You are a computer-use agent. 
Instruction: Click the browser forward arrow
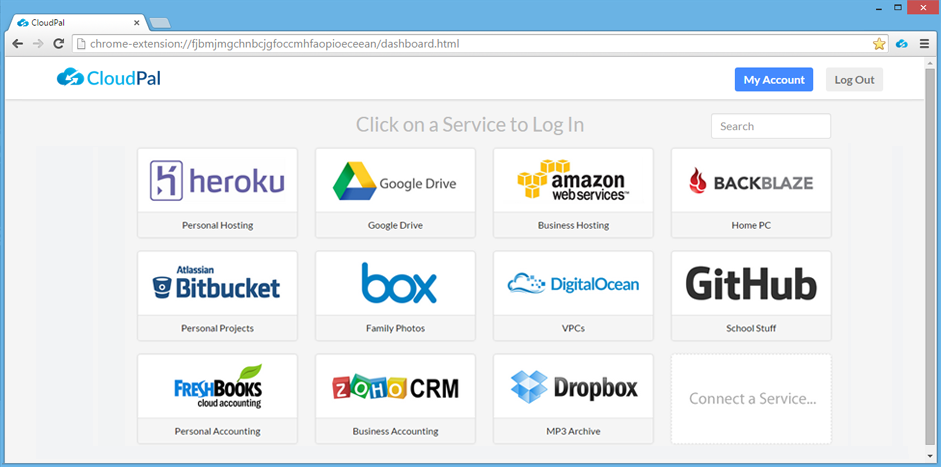(x=38, y=44)
